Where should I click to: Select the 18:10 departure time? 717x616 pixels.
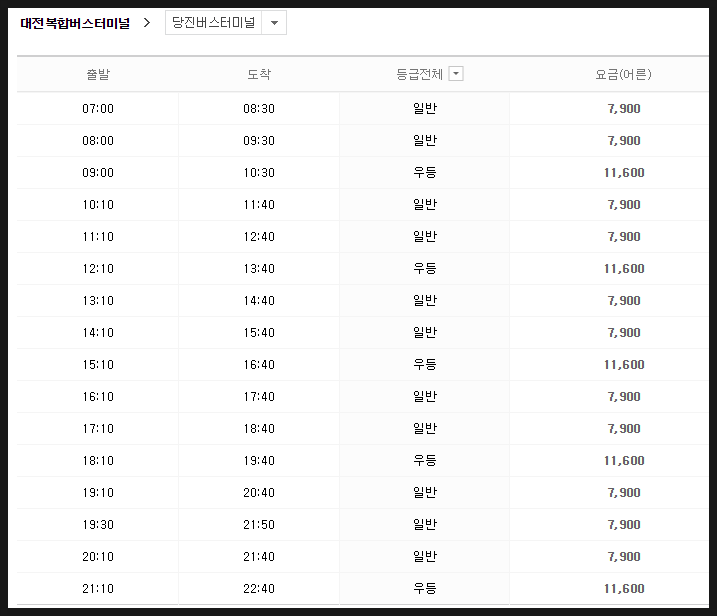[x=98, y=461]
